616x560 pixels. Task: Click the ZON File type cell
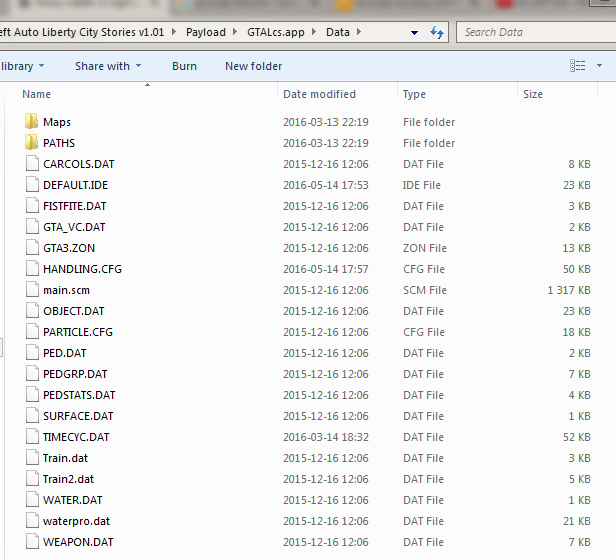pos(425,248)
